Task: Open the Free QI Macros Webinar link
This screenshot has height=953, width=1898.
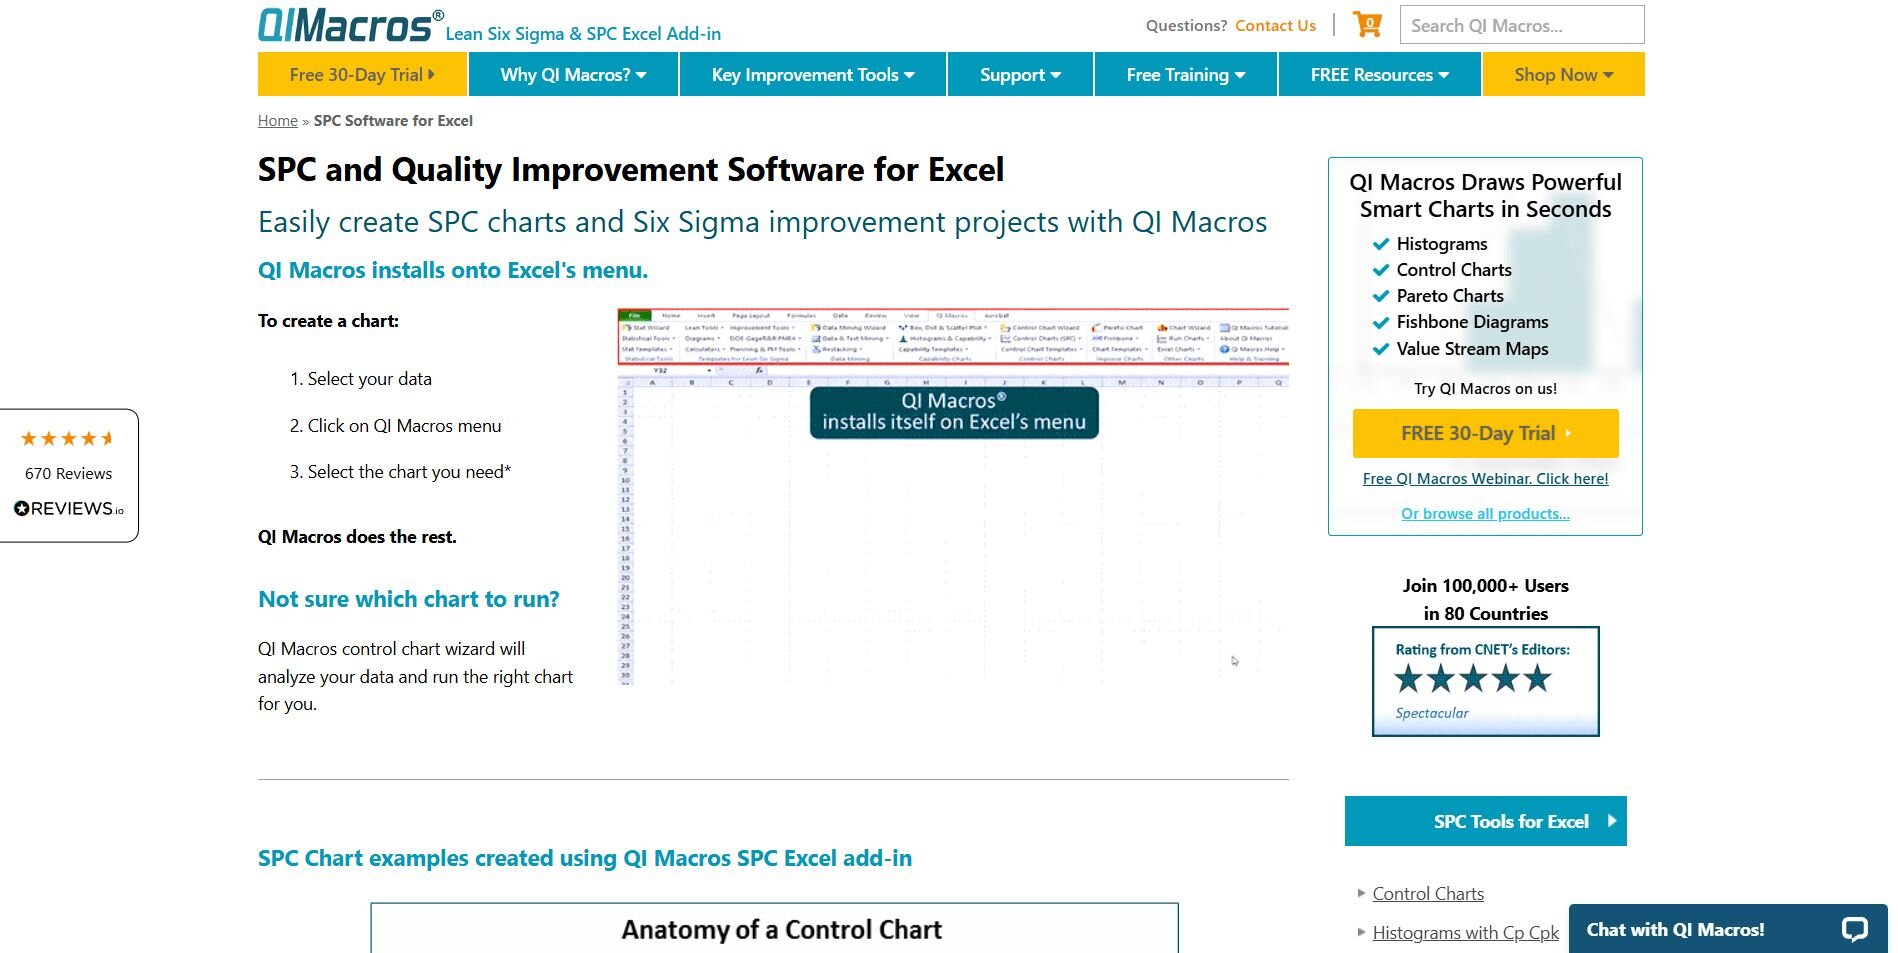Action: (1485, 479)
